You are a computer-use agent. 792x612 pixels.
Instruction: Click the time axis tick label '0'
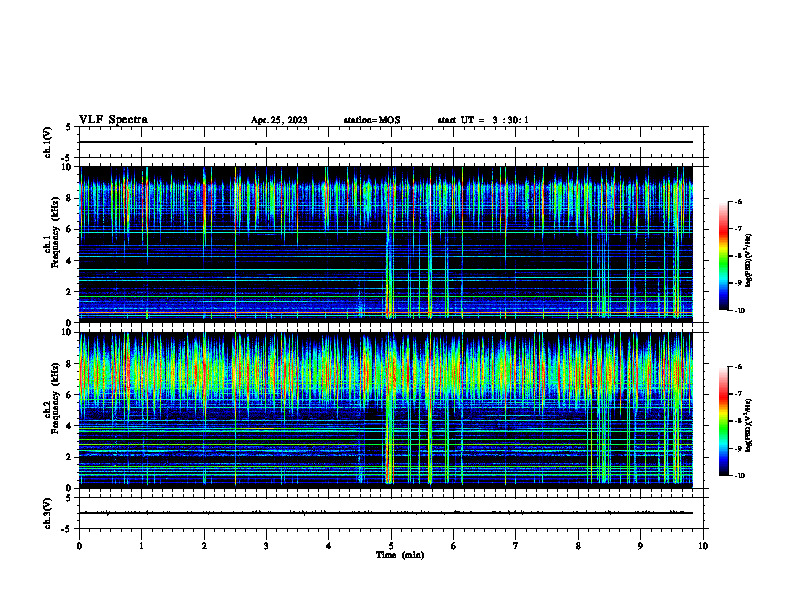coord(79,546)
